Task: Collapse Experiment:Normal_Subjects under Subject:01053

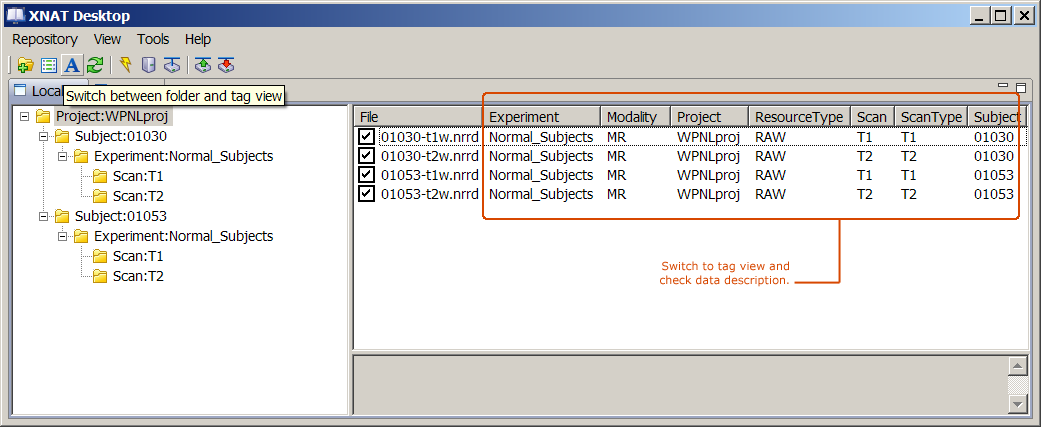Action: tap(62, 237)
